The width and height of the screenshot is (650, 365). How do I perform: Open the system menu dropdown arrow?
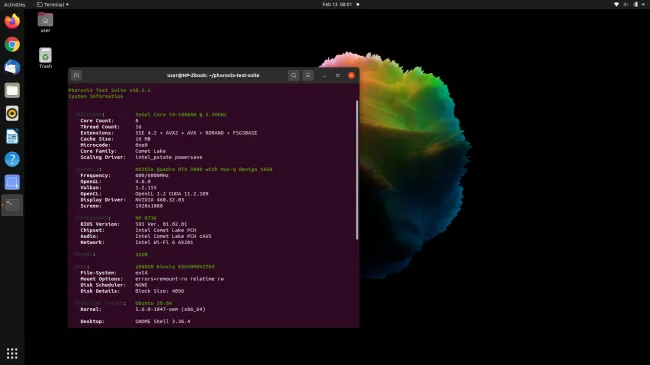click(643, 5)
